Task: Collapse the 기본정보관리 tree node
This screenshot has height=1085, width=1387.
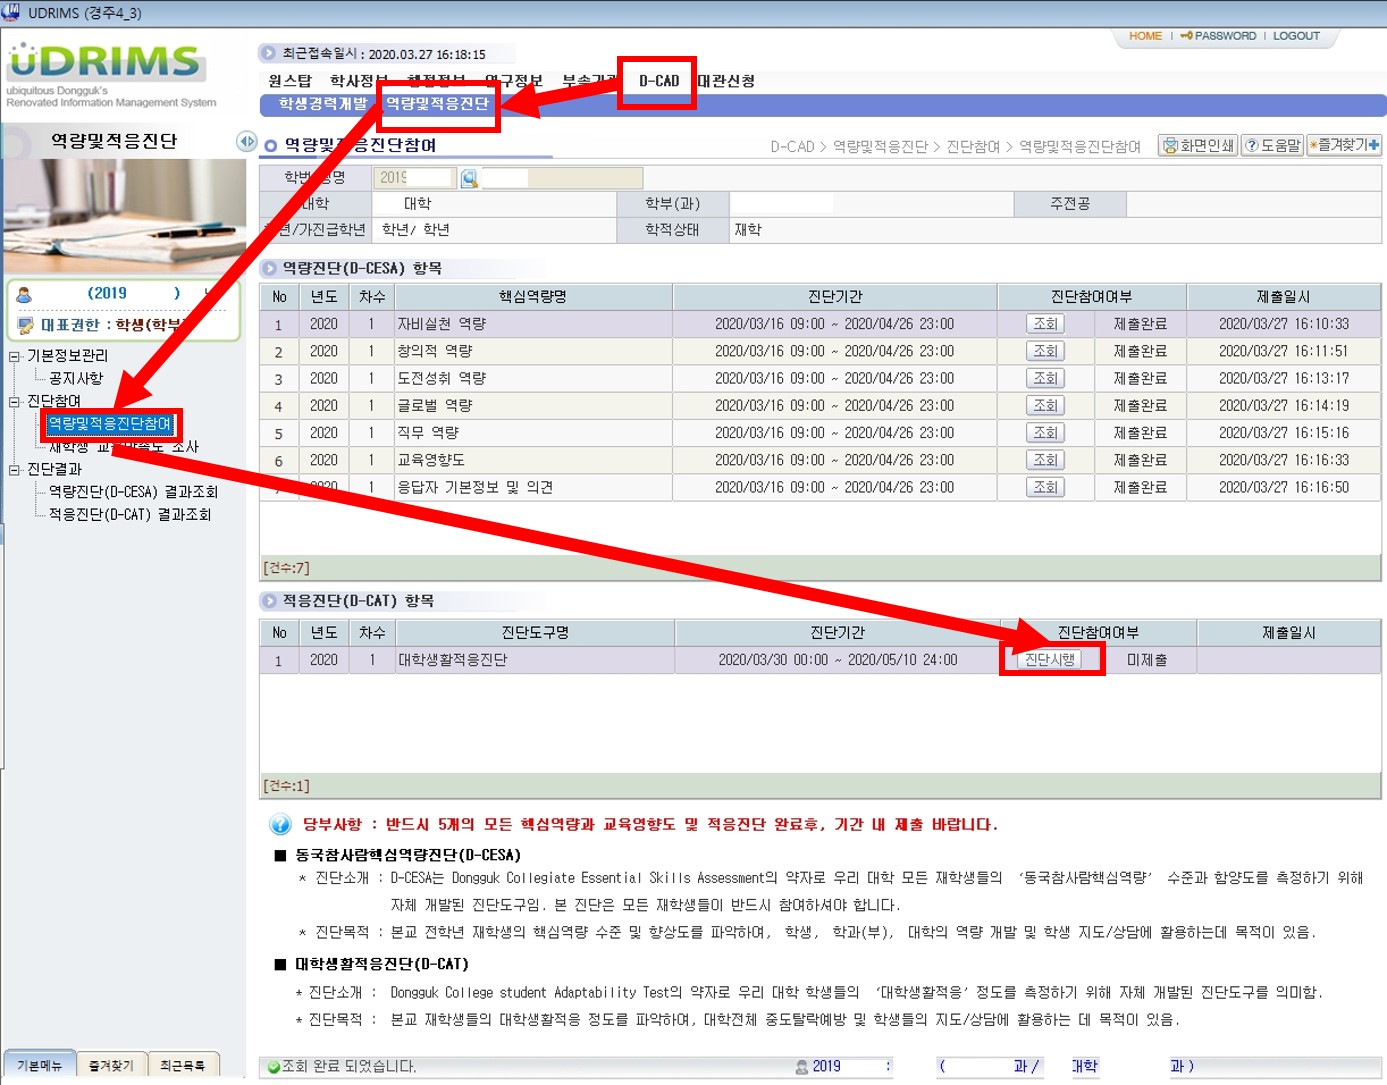Action: point(15,356)
